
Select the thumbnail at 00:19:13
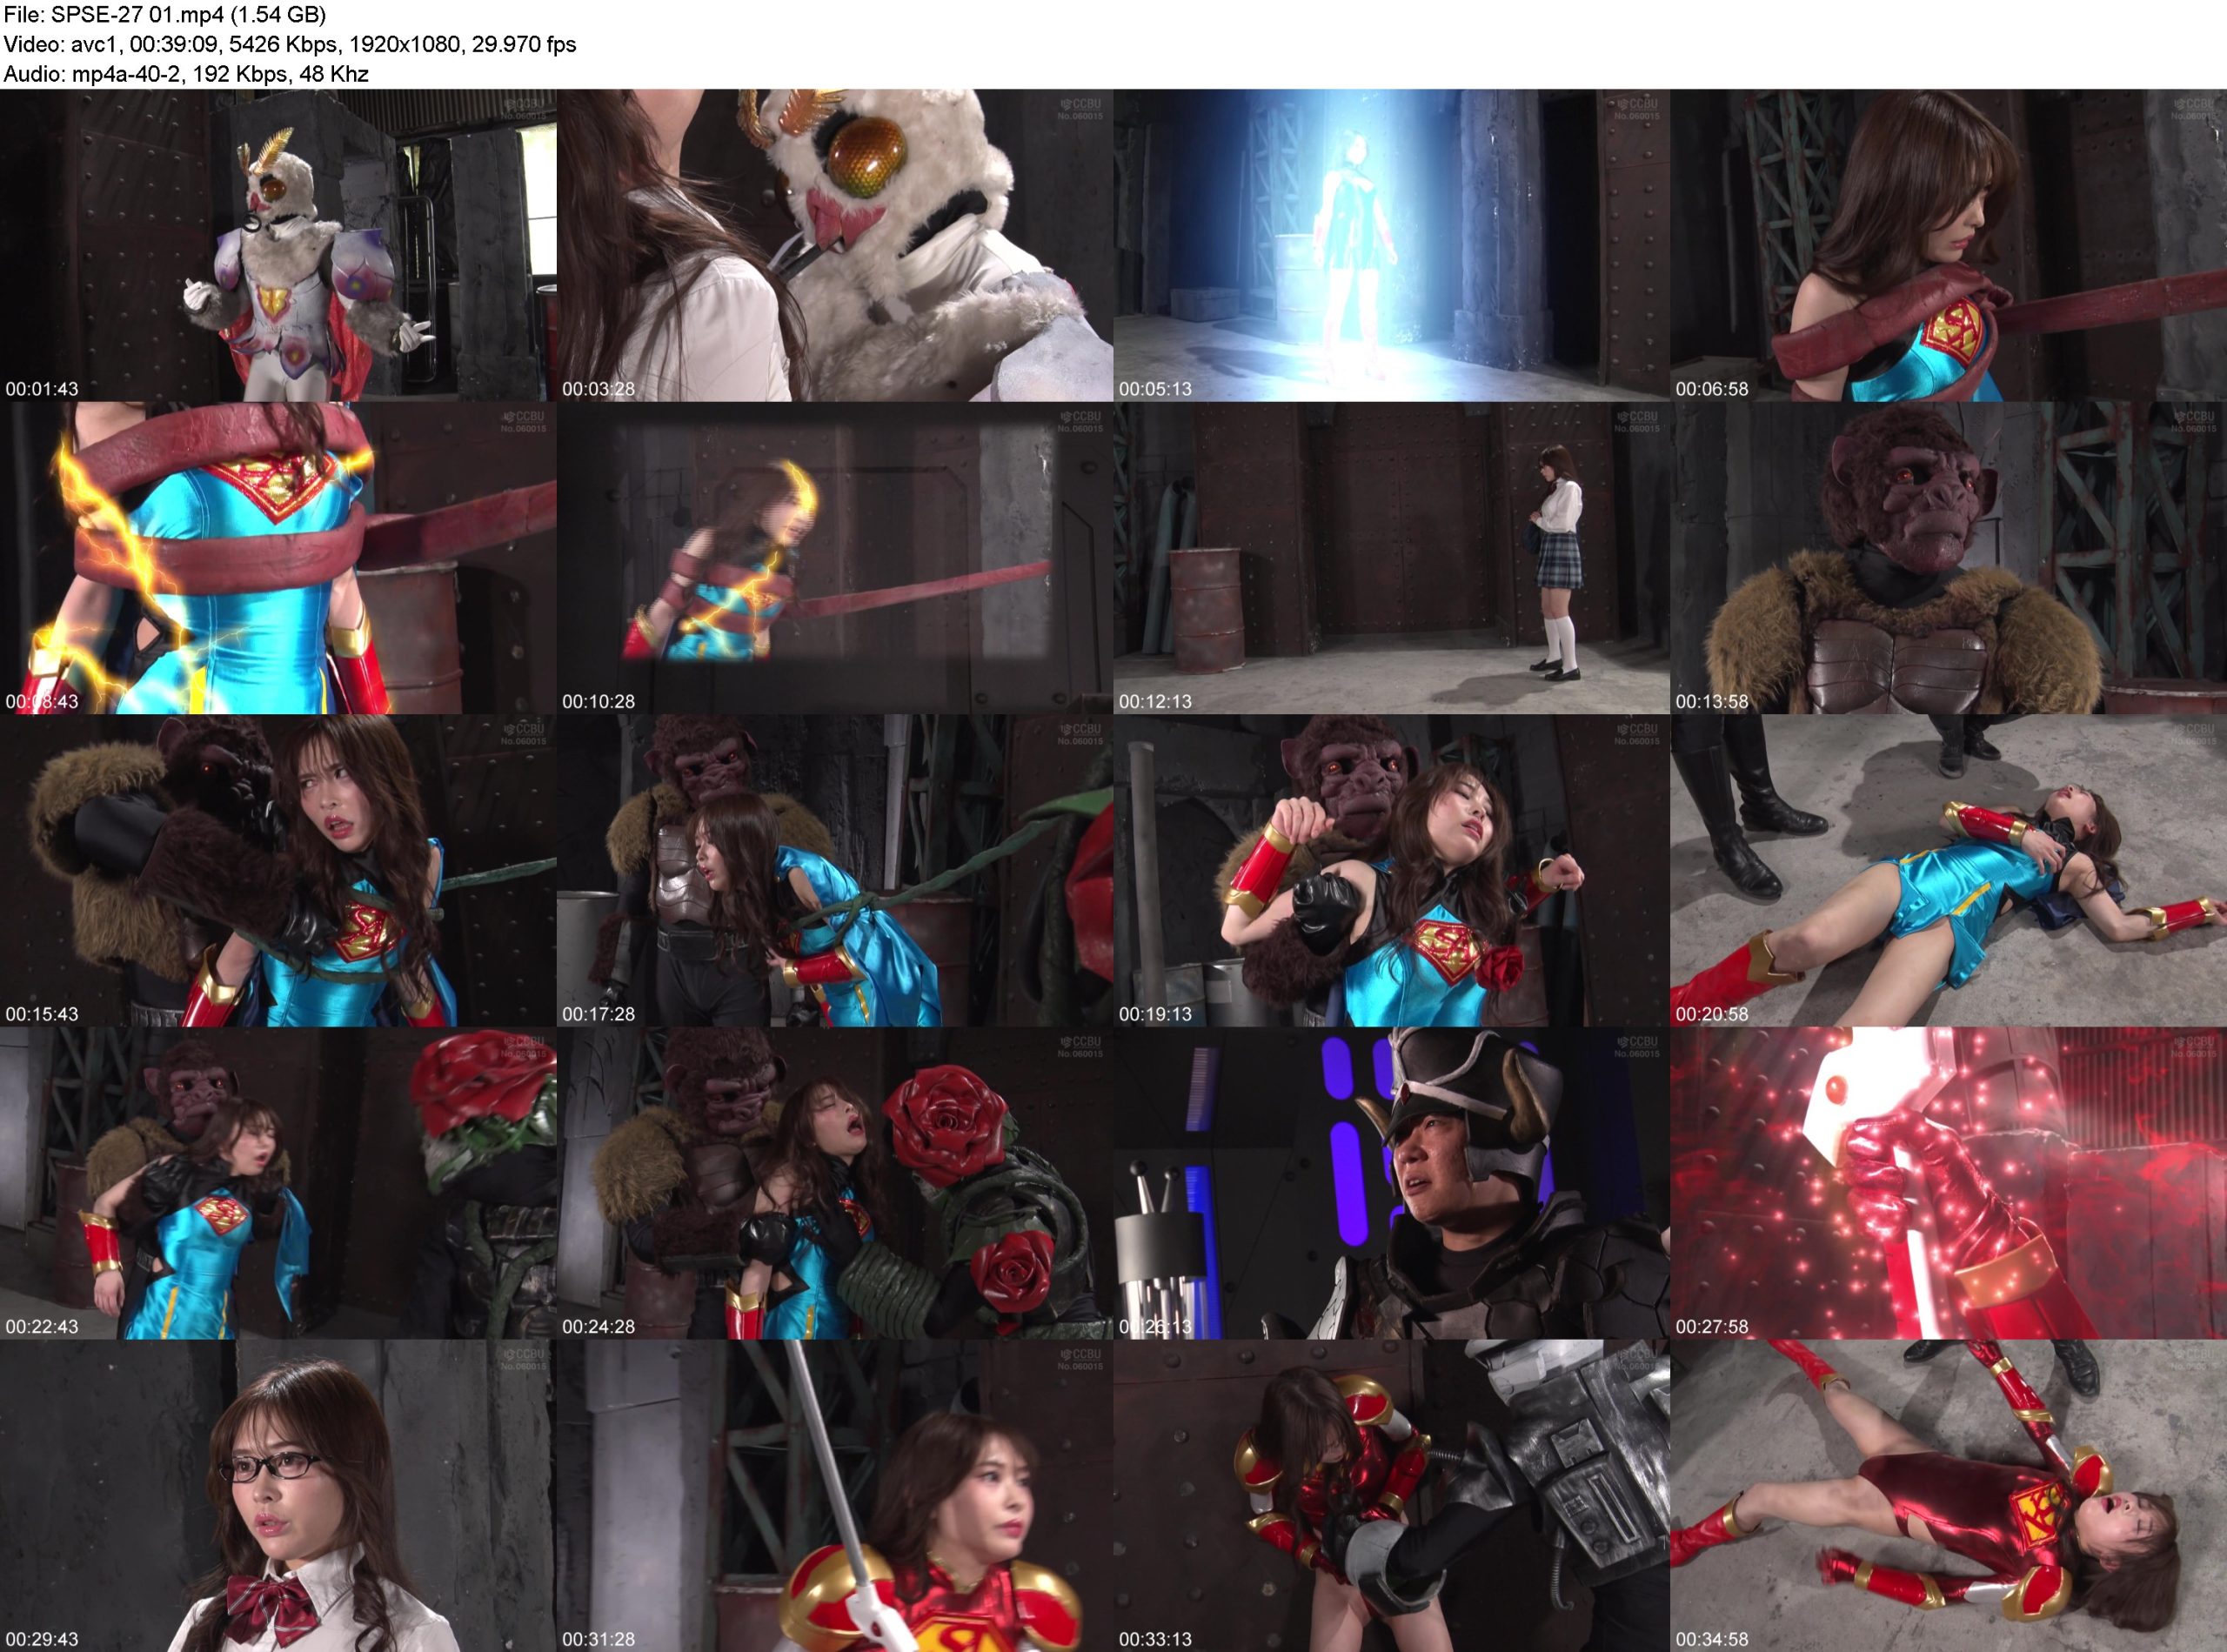coord(1391,870)
